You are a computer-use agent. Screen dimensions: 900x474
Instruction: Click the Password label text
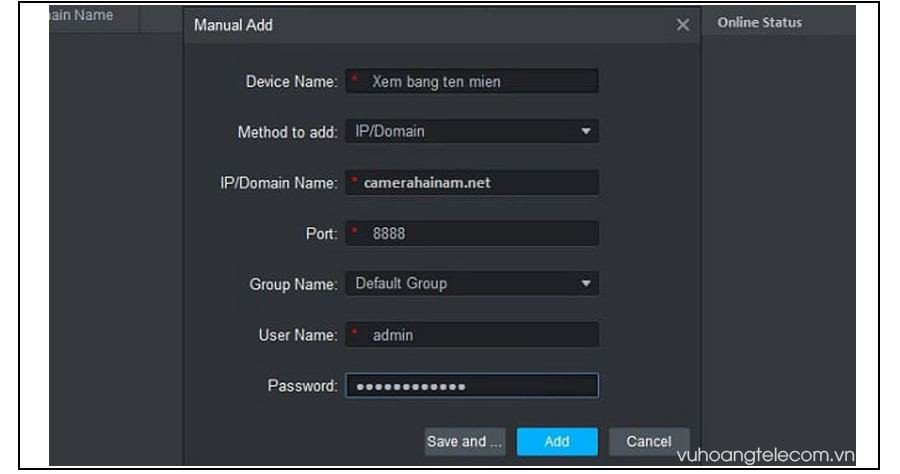coord(302,386)
